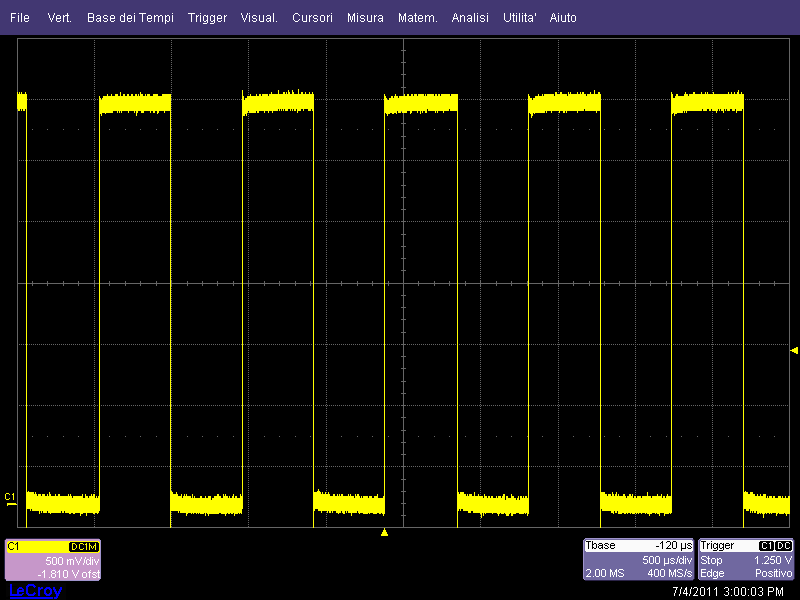Select the trigger time triangle below the grid
Screen dimensions: 800x600
point(385,533)
